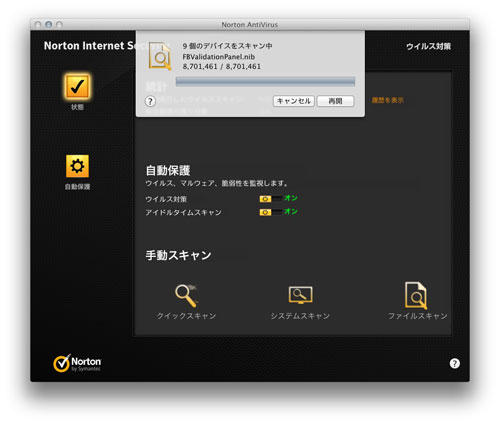Open the 自動保護 gear icon in sidebar

point(77,166)
